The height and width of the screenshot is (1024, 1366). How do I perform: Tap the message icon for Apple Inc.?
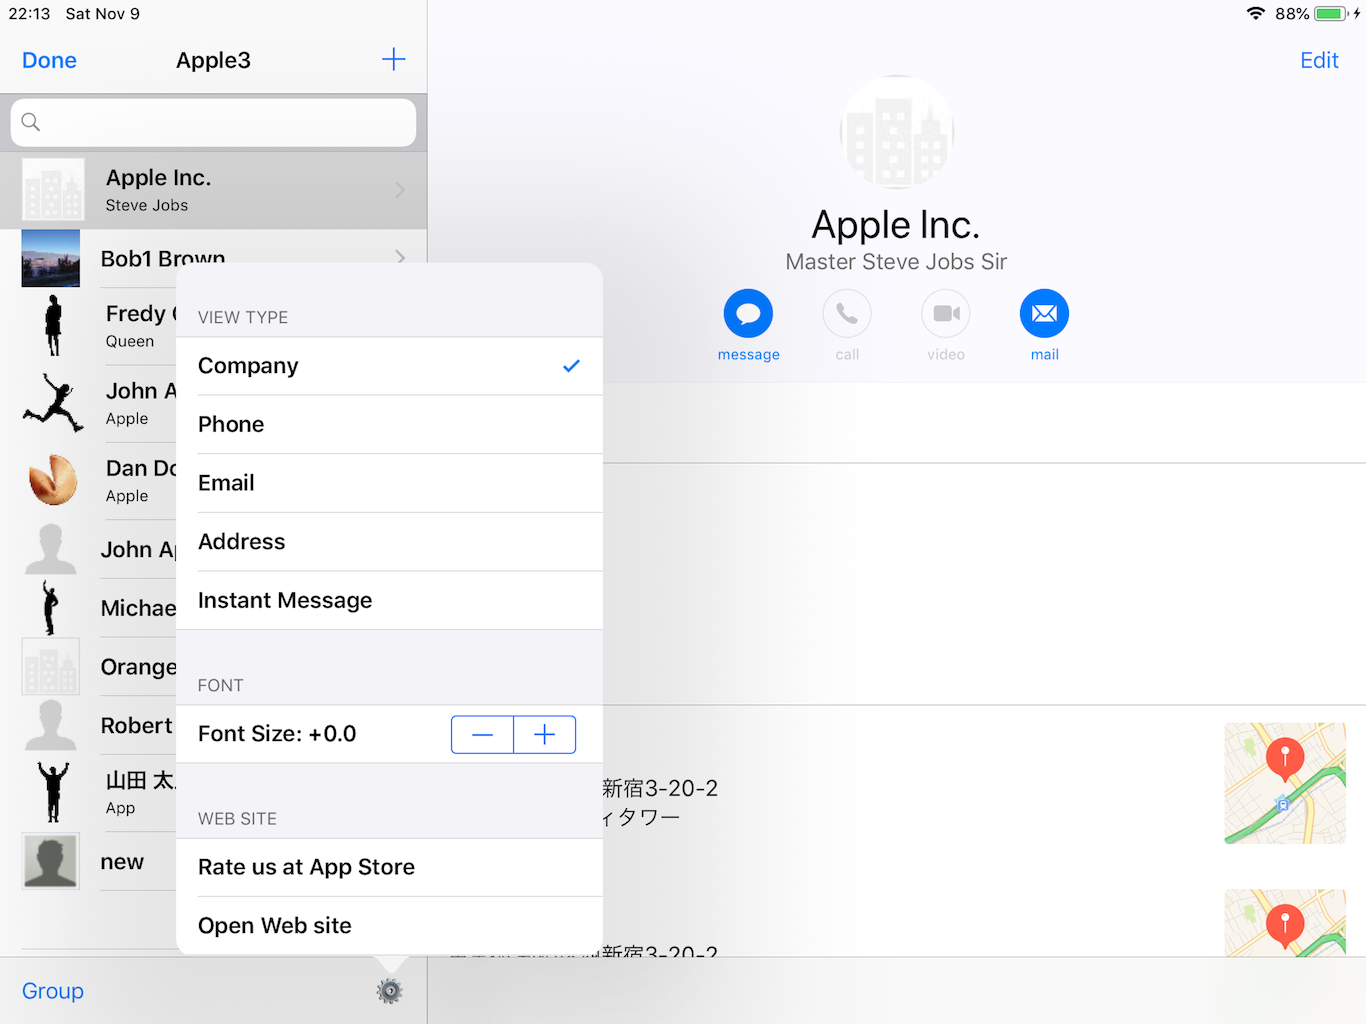[748, 314]
